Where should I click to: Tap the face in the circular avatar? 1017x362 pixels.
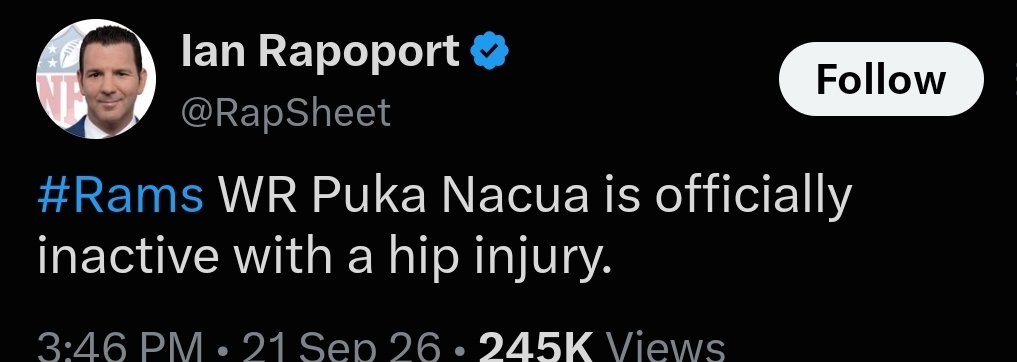tap(110, 73)
